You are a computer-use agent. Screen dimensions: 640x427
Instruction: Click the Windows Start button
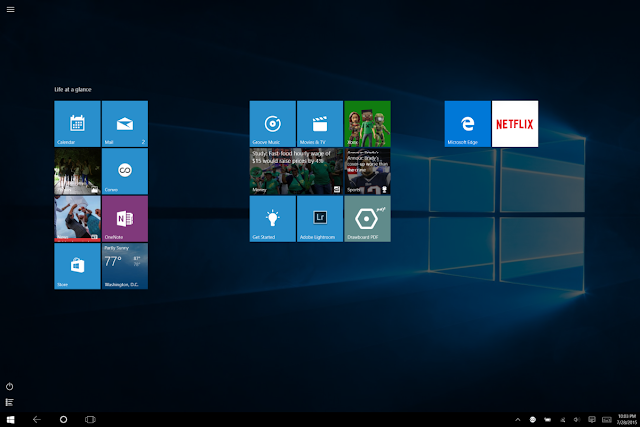[x=11, y=420]
